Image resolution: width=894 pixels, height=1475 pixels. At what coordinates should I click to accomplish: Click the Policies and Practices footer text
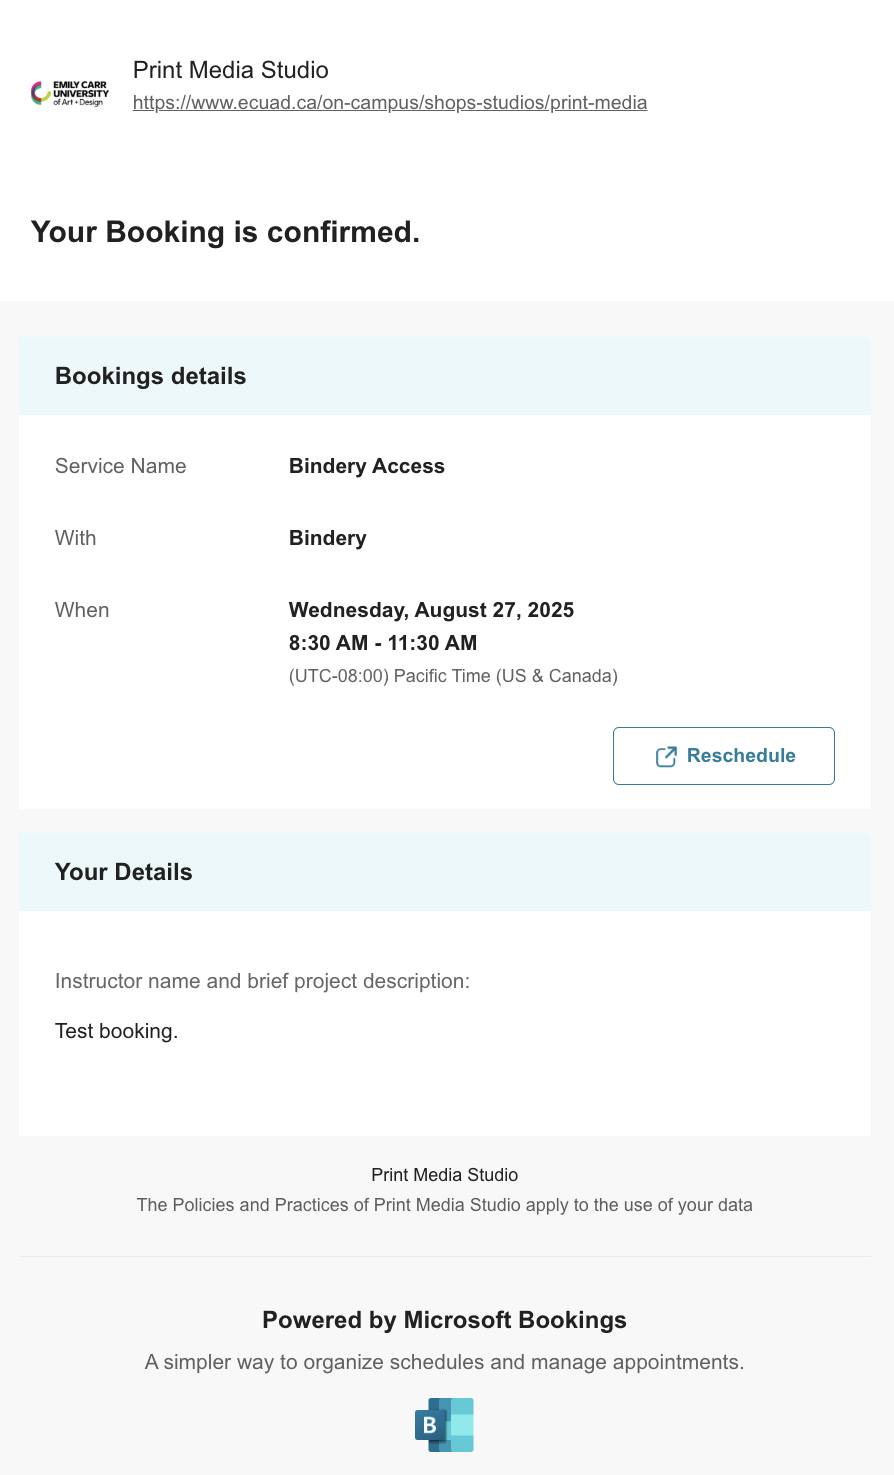click(x=444, y=1205)
